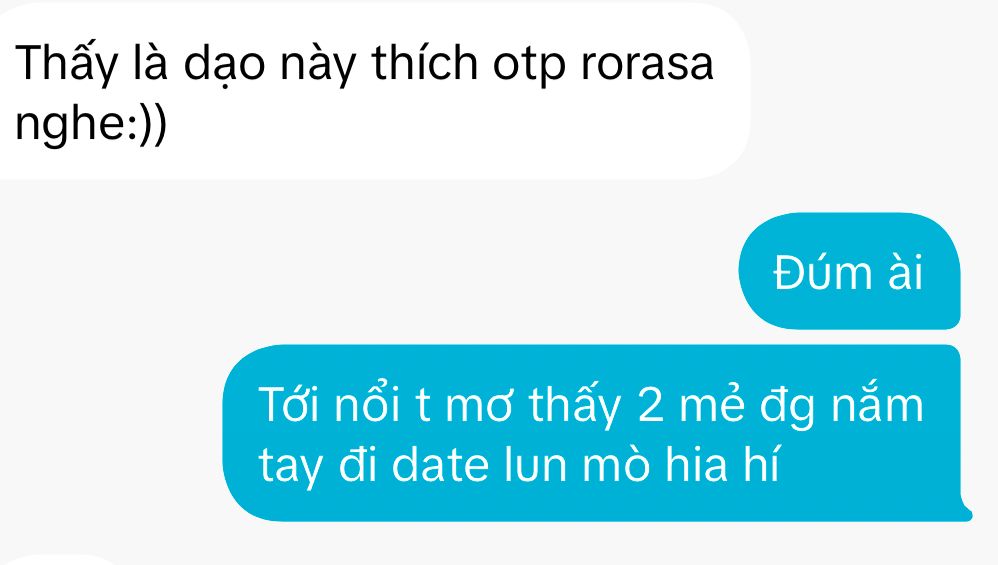Select the blue "Đúm ài" message bubble
The height and width of the screenshot is (565, 998).
(849, 271)
